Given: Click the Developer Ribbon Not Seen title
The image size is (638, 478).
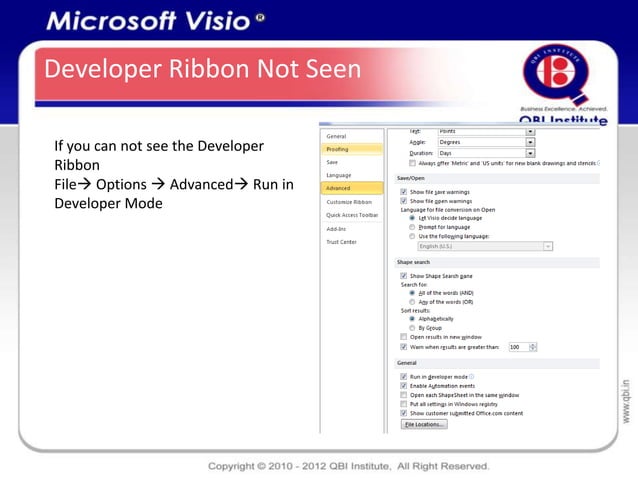Looking at the screenshot, I should [203, 68].
